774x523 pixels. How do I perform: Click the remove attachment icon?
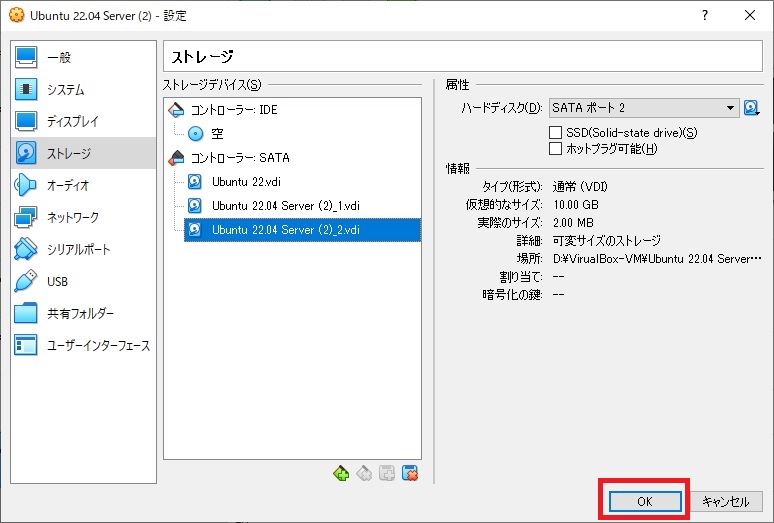(410, 474)
